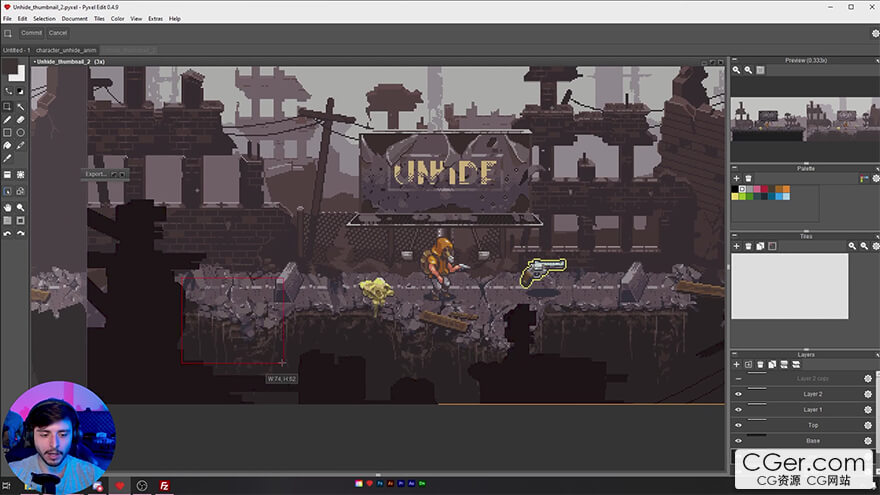This screenshot has width=880, height=495.
Task: Hide Layer 2 with its eye icon
Action: 738,395
